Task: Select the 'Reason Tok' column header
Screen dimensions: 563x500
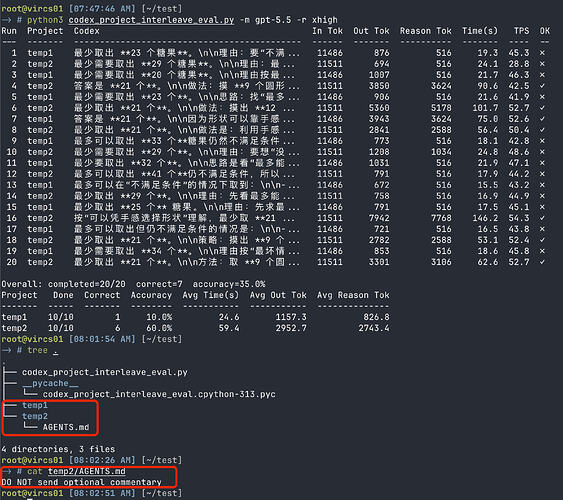Action: point(425,31)
